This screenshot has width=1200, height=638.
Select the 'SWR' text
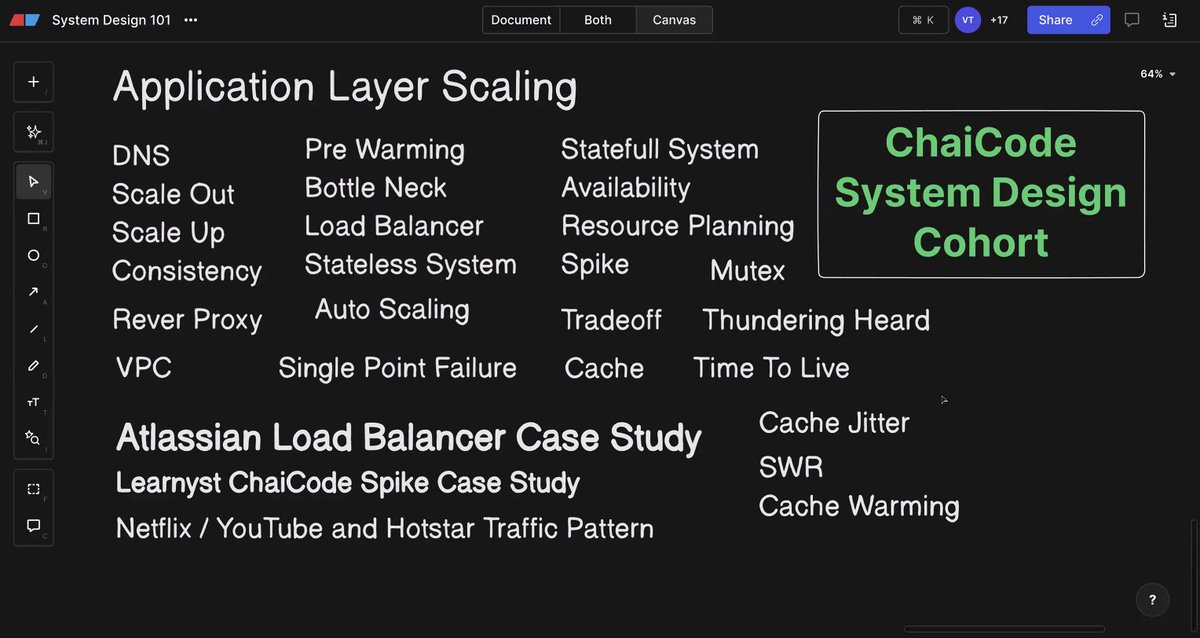[791, 467]
